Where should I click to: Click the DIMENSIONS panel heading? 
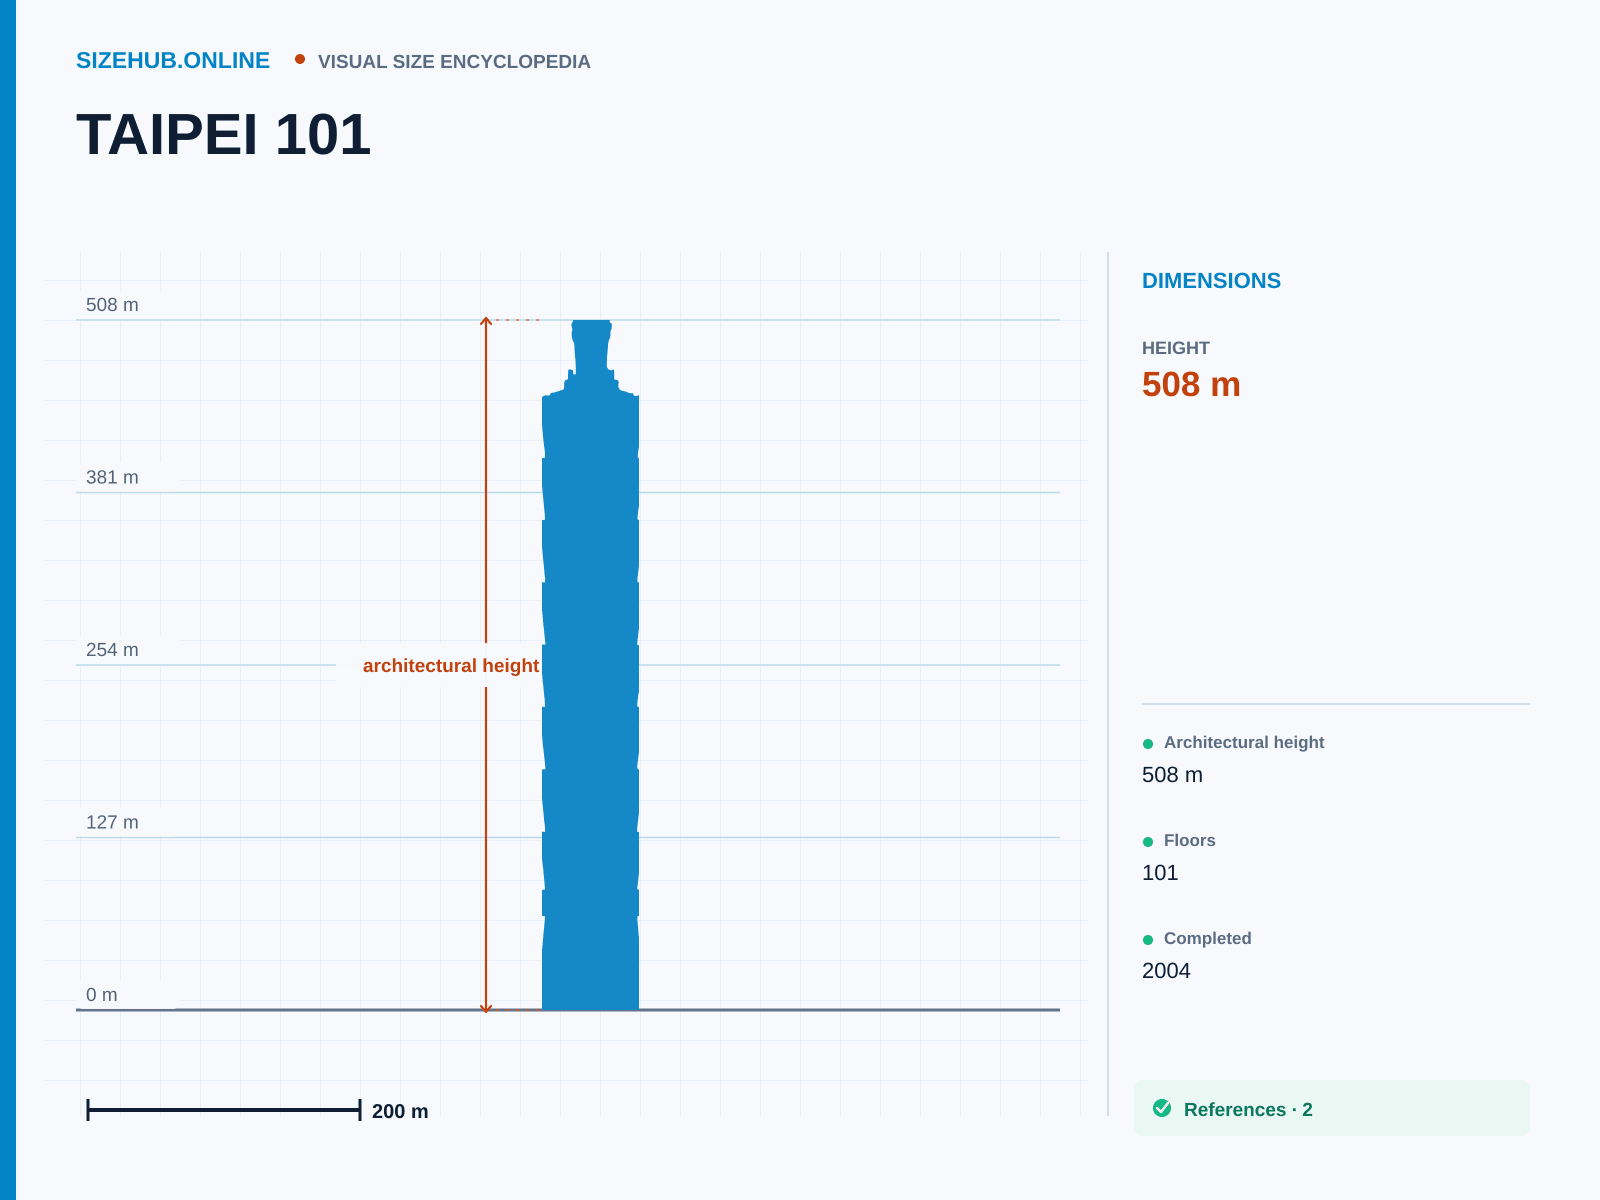pos(1211,281)
